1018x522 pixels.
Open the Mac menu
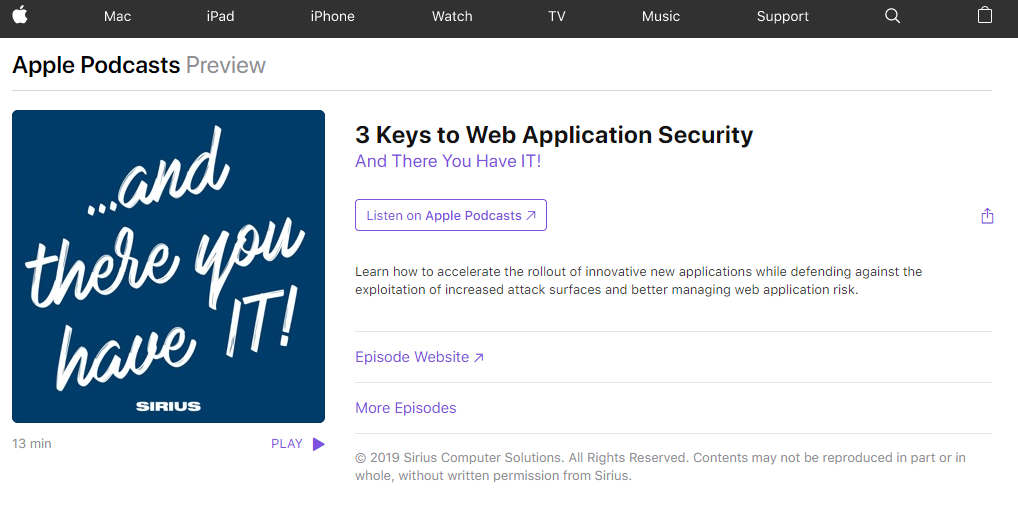click(118, 16)
